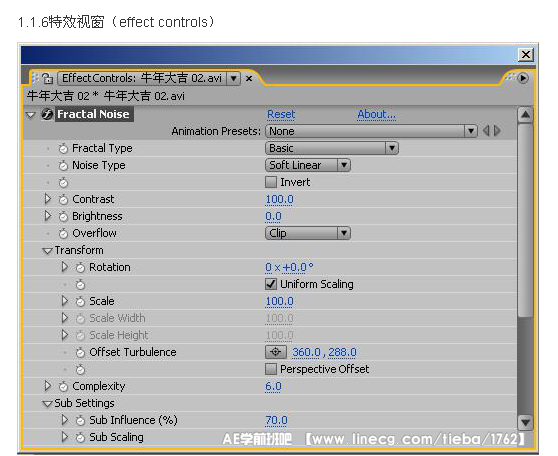Expand the Scale Height property triangle
The image size is (558, 456).
point(64,335)
